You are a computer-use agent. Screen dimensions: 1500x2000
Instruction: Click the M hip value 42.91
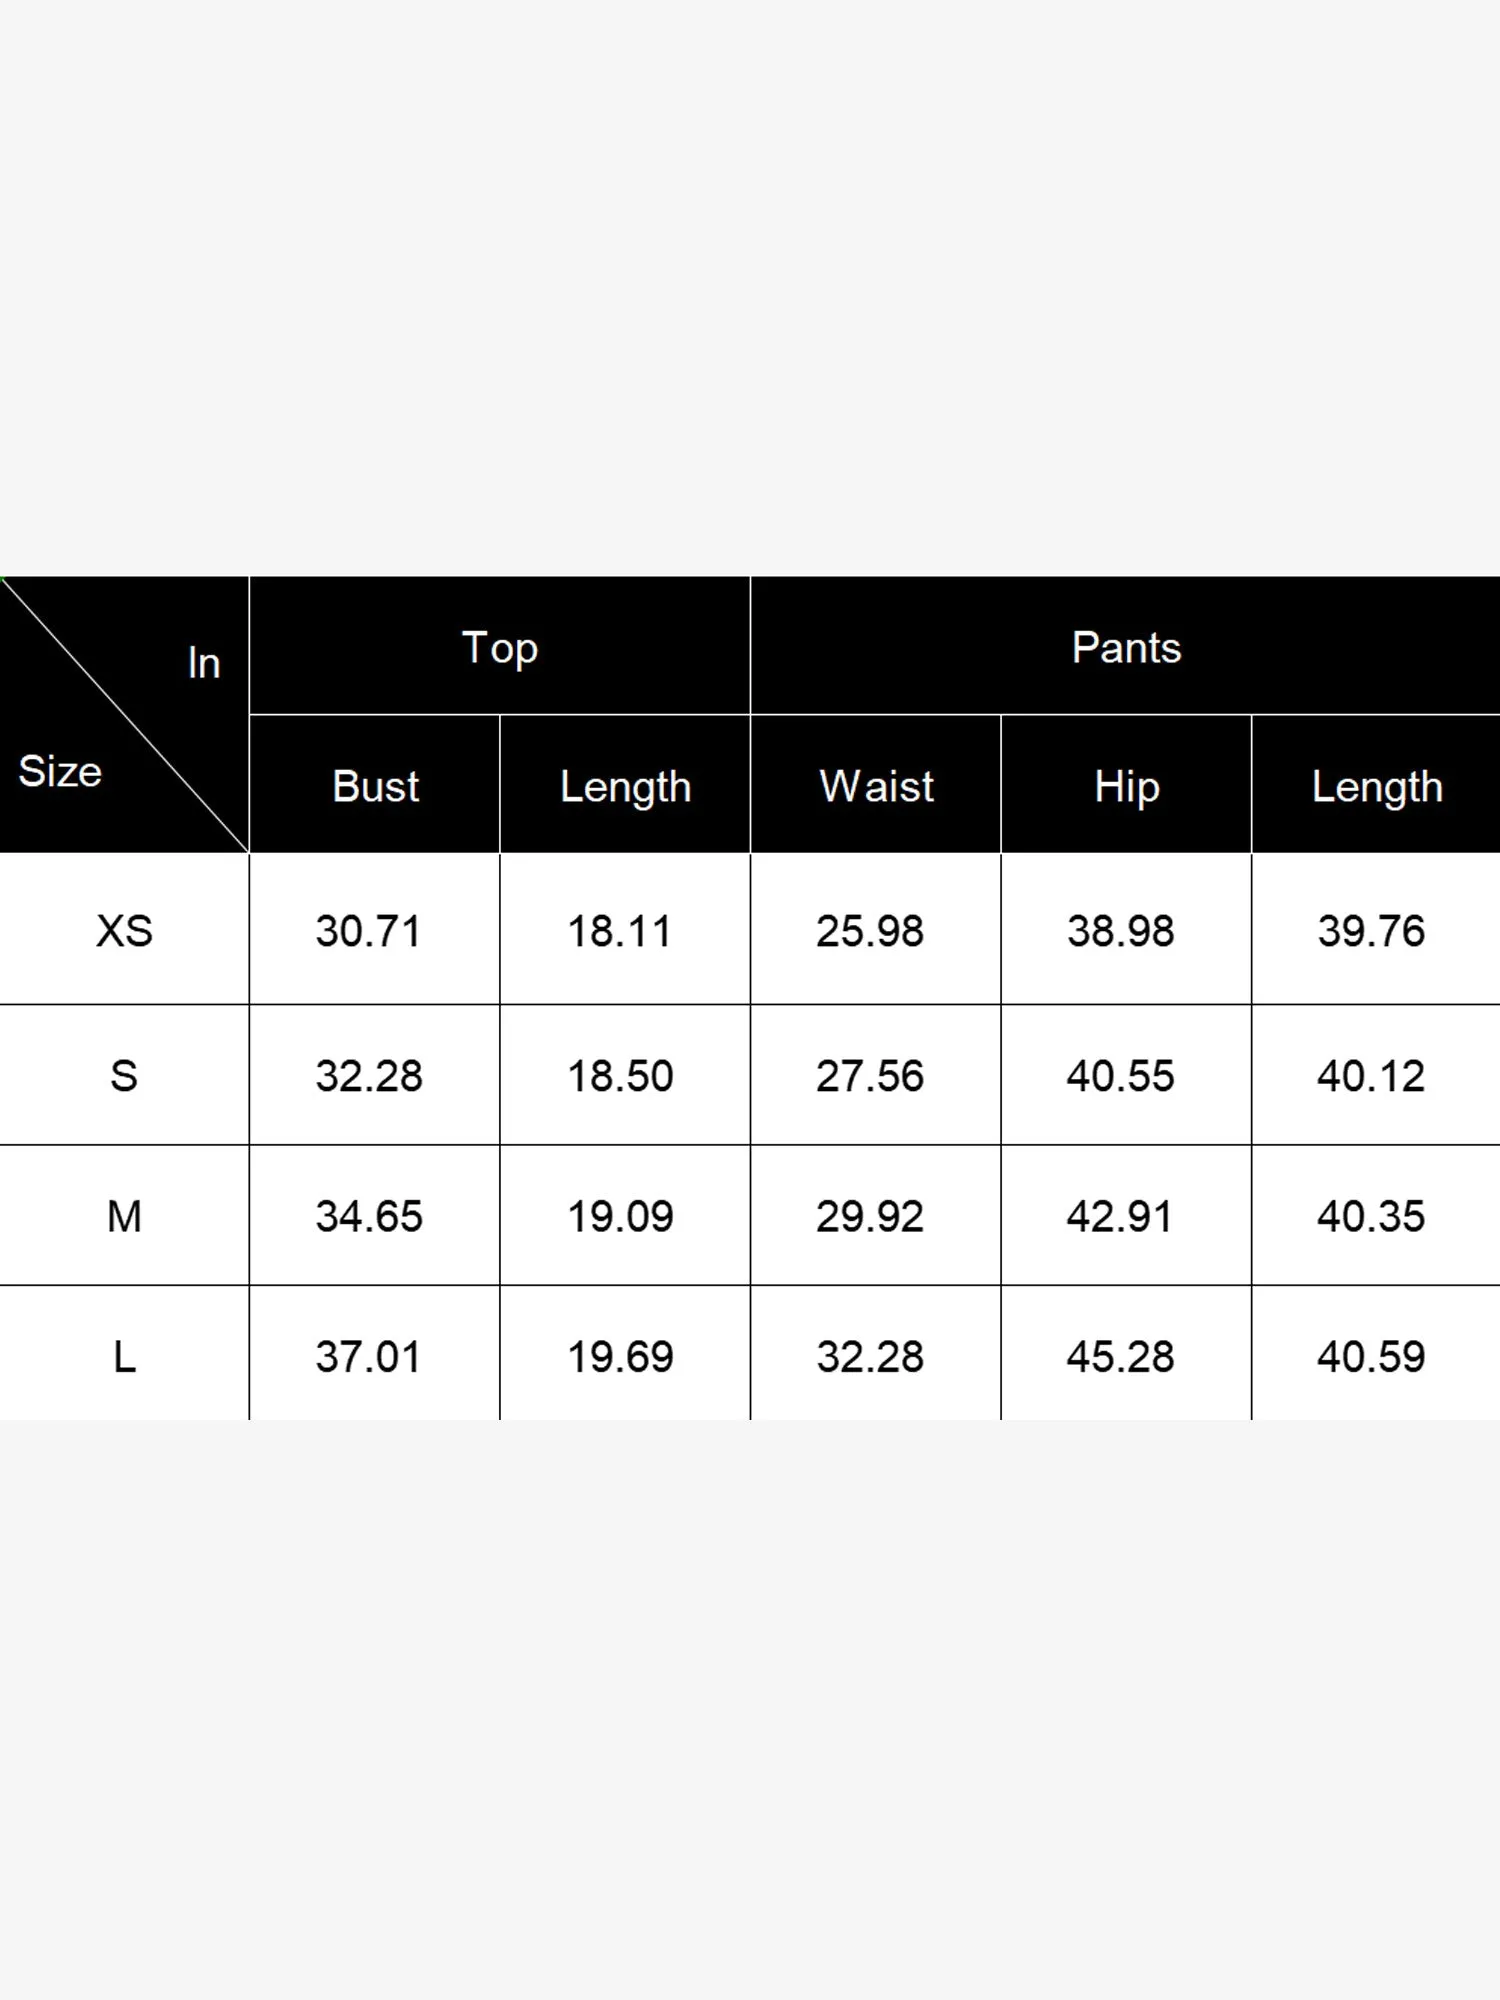point(1120,1216)
